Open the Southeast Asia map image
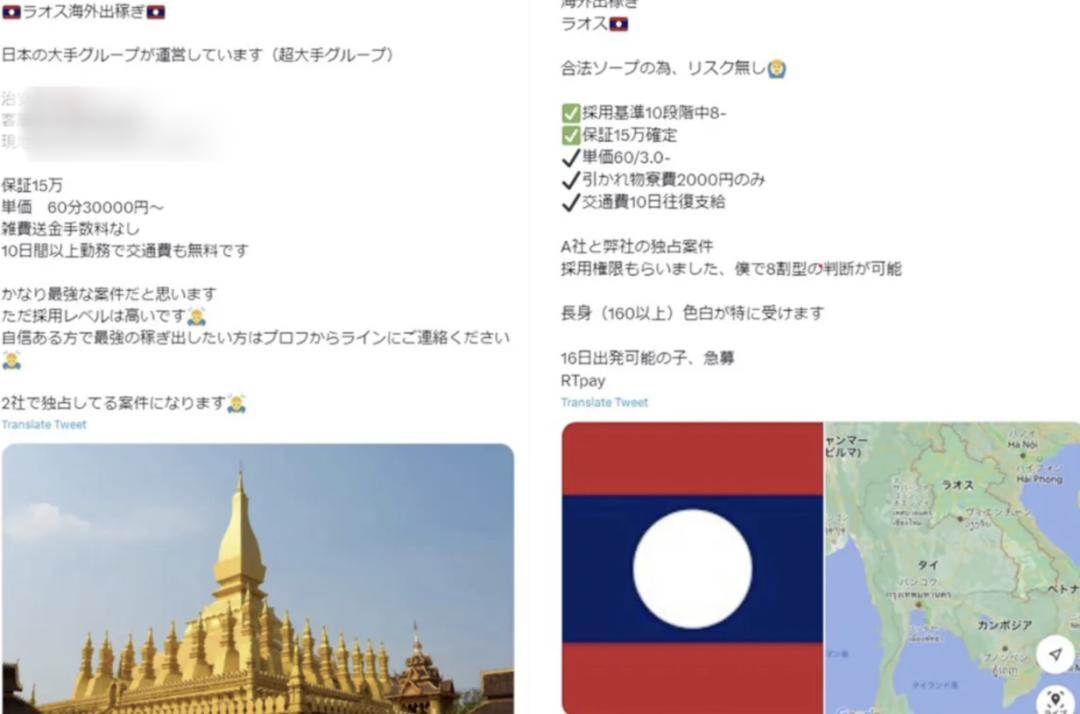 point(953,568)
